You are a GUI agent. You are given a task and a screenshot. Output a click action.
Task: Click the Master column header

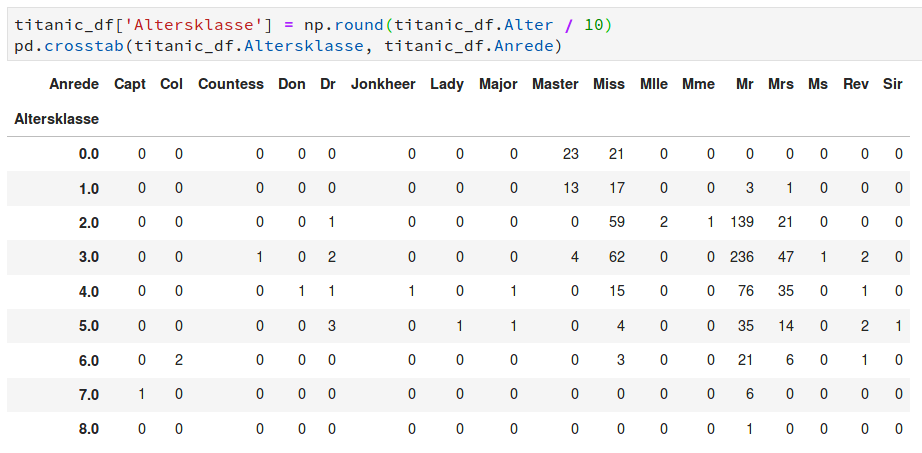pos(555,84)
